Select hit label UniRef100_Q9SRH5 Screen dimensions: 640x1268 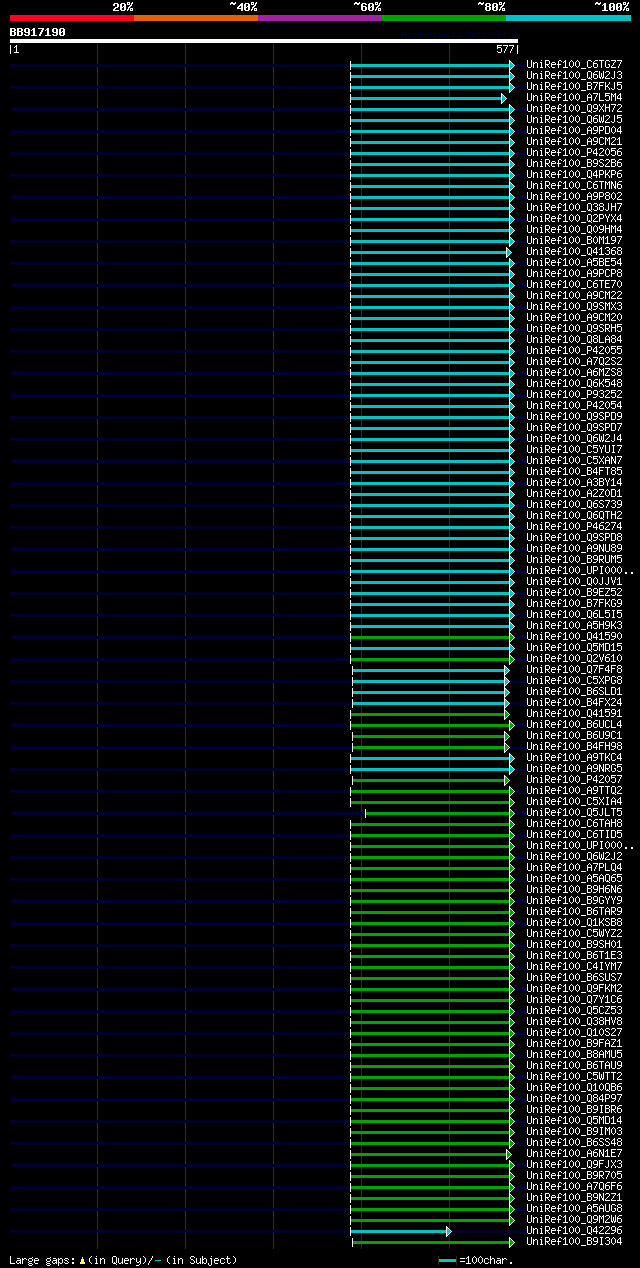[x=574, y=329]
